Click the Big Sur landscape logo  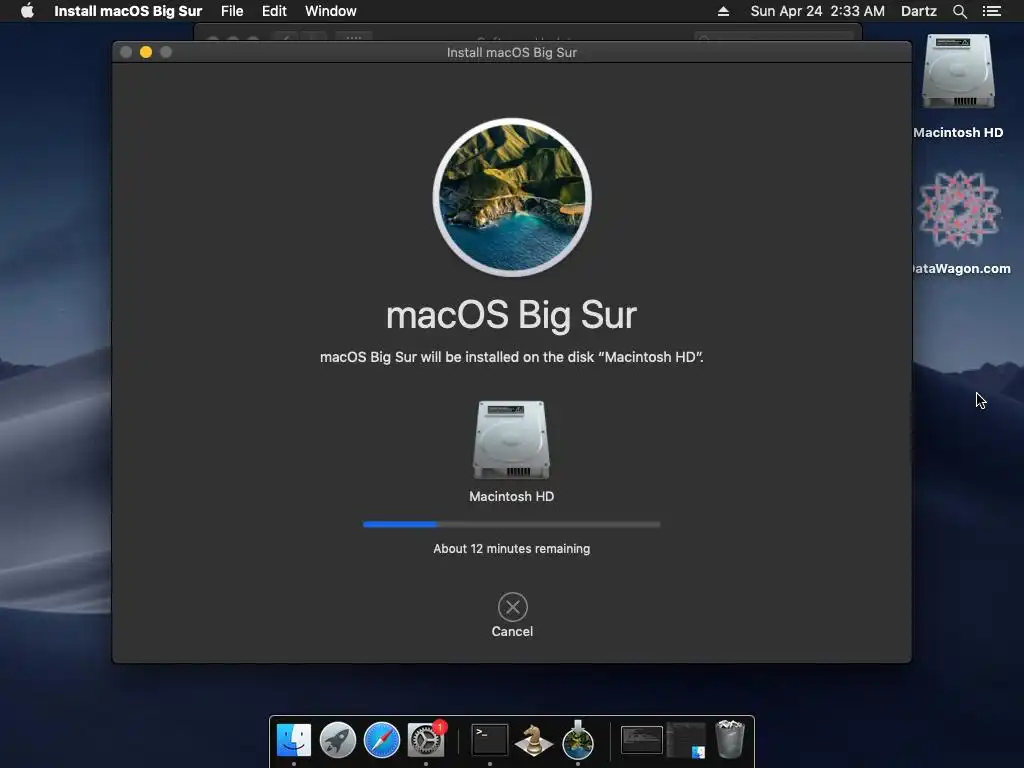point(512,197)
